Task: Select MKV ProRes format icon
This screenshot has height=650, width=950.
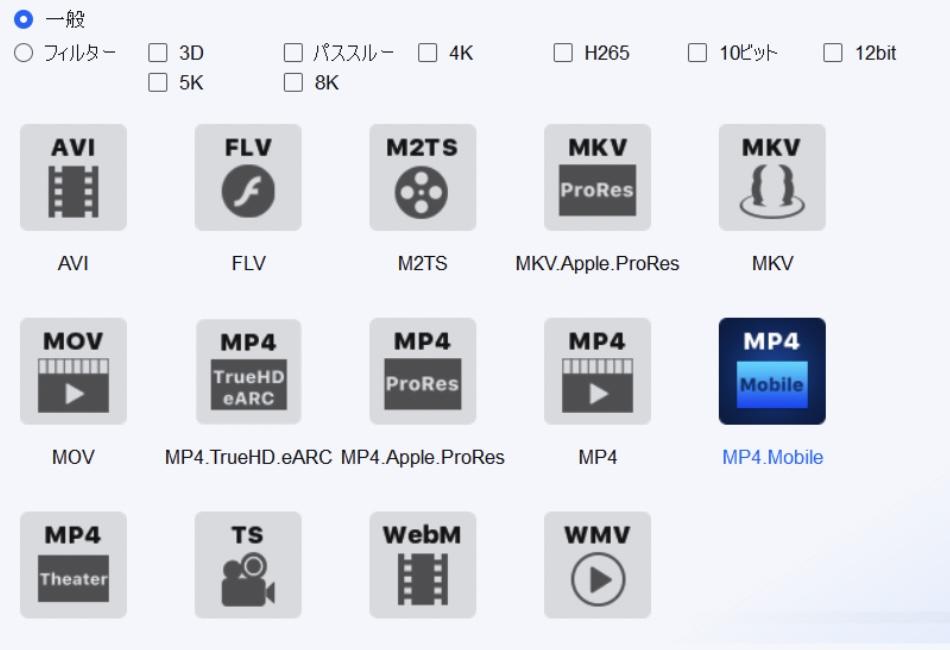Action: tap(597, 177)
